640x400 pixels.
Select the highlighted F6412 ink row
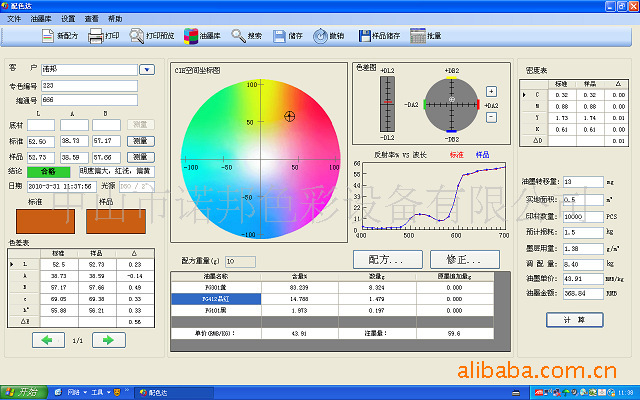(x=216, y=299)
